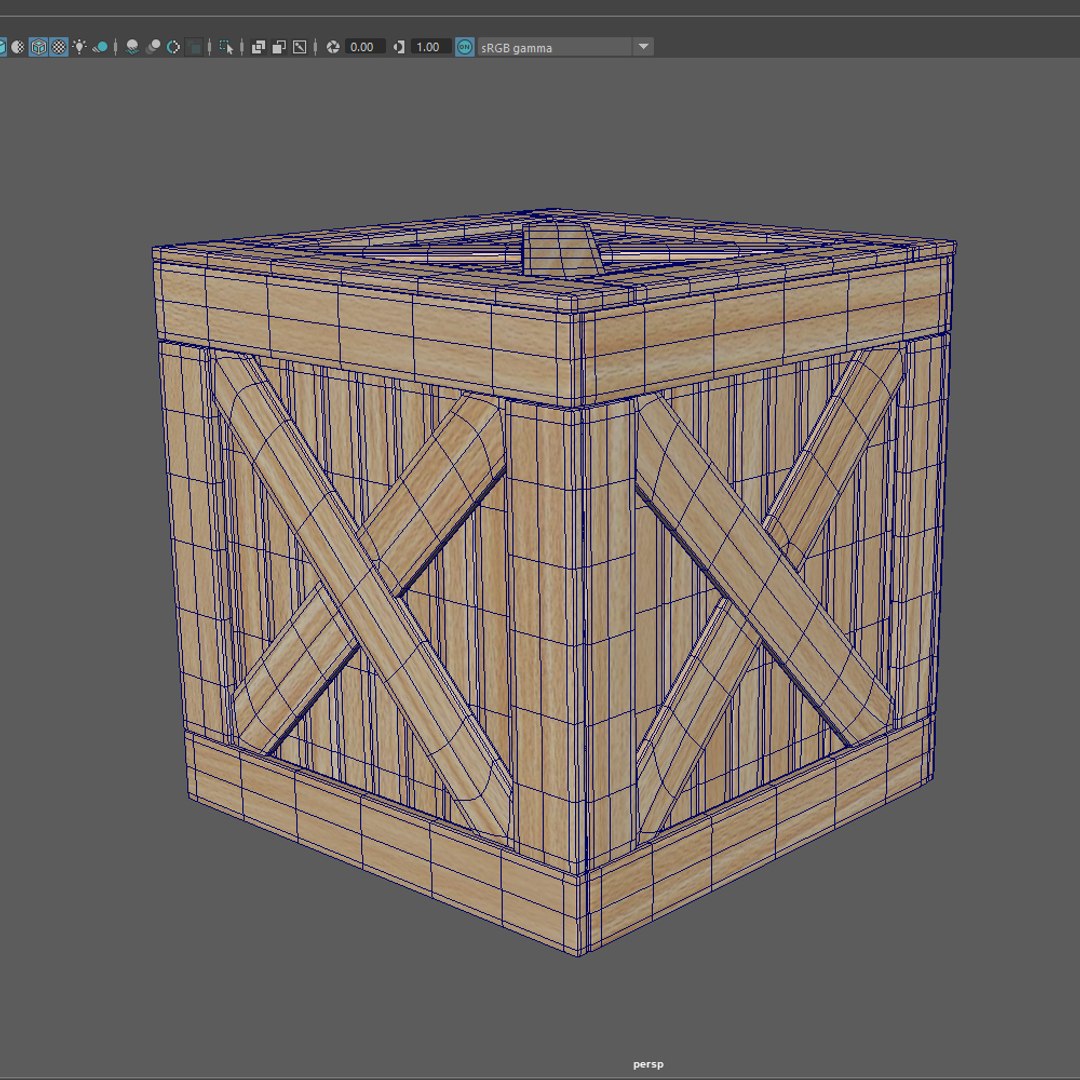
Task: Enable Use All Lights bulb icon
Action: point(80,47)
